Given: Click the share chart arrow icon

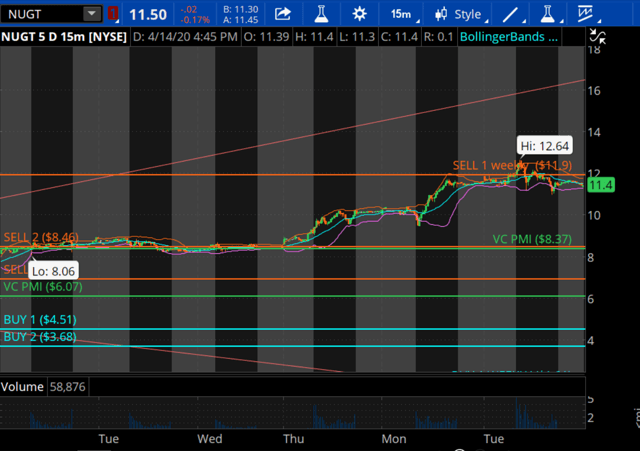Looking at the screenshot, I should coord(282,14).
